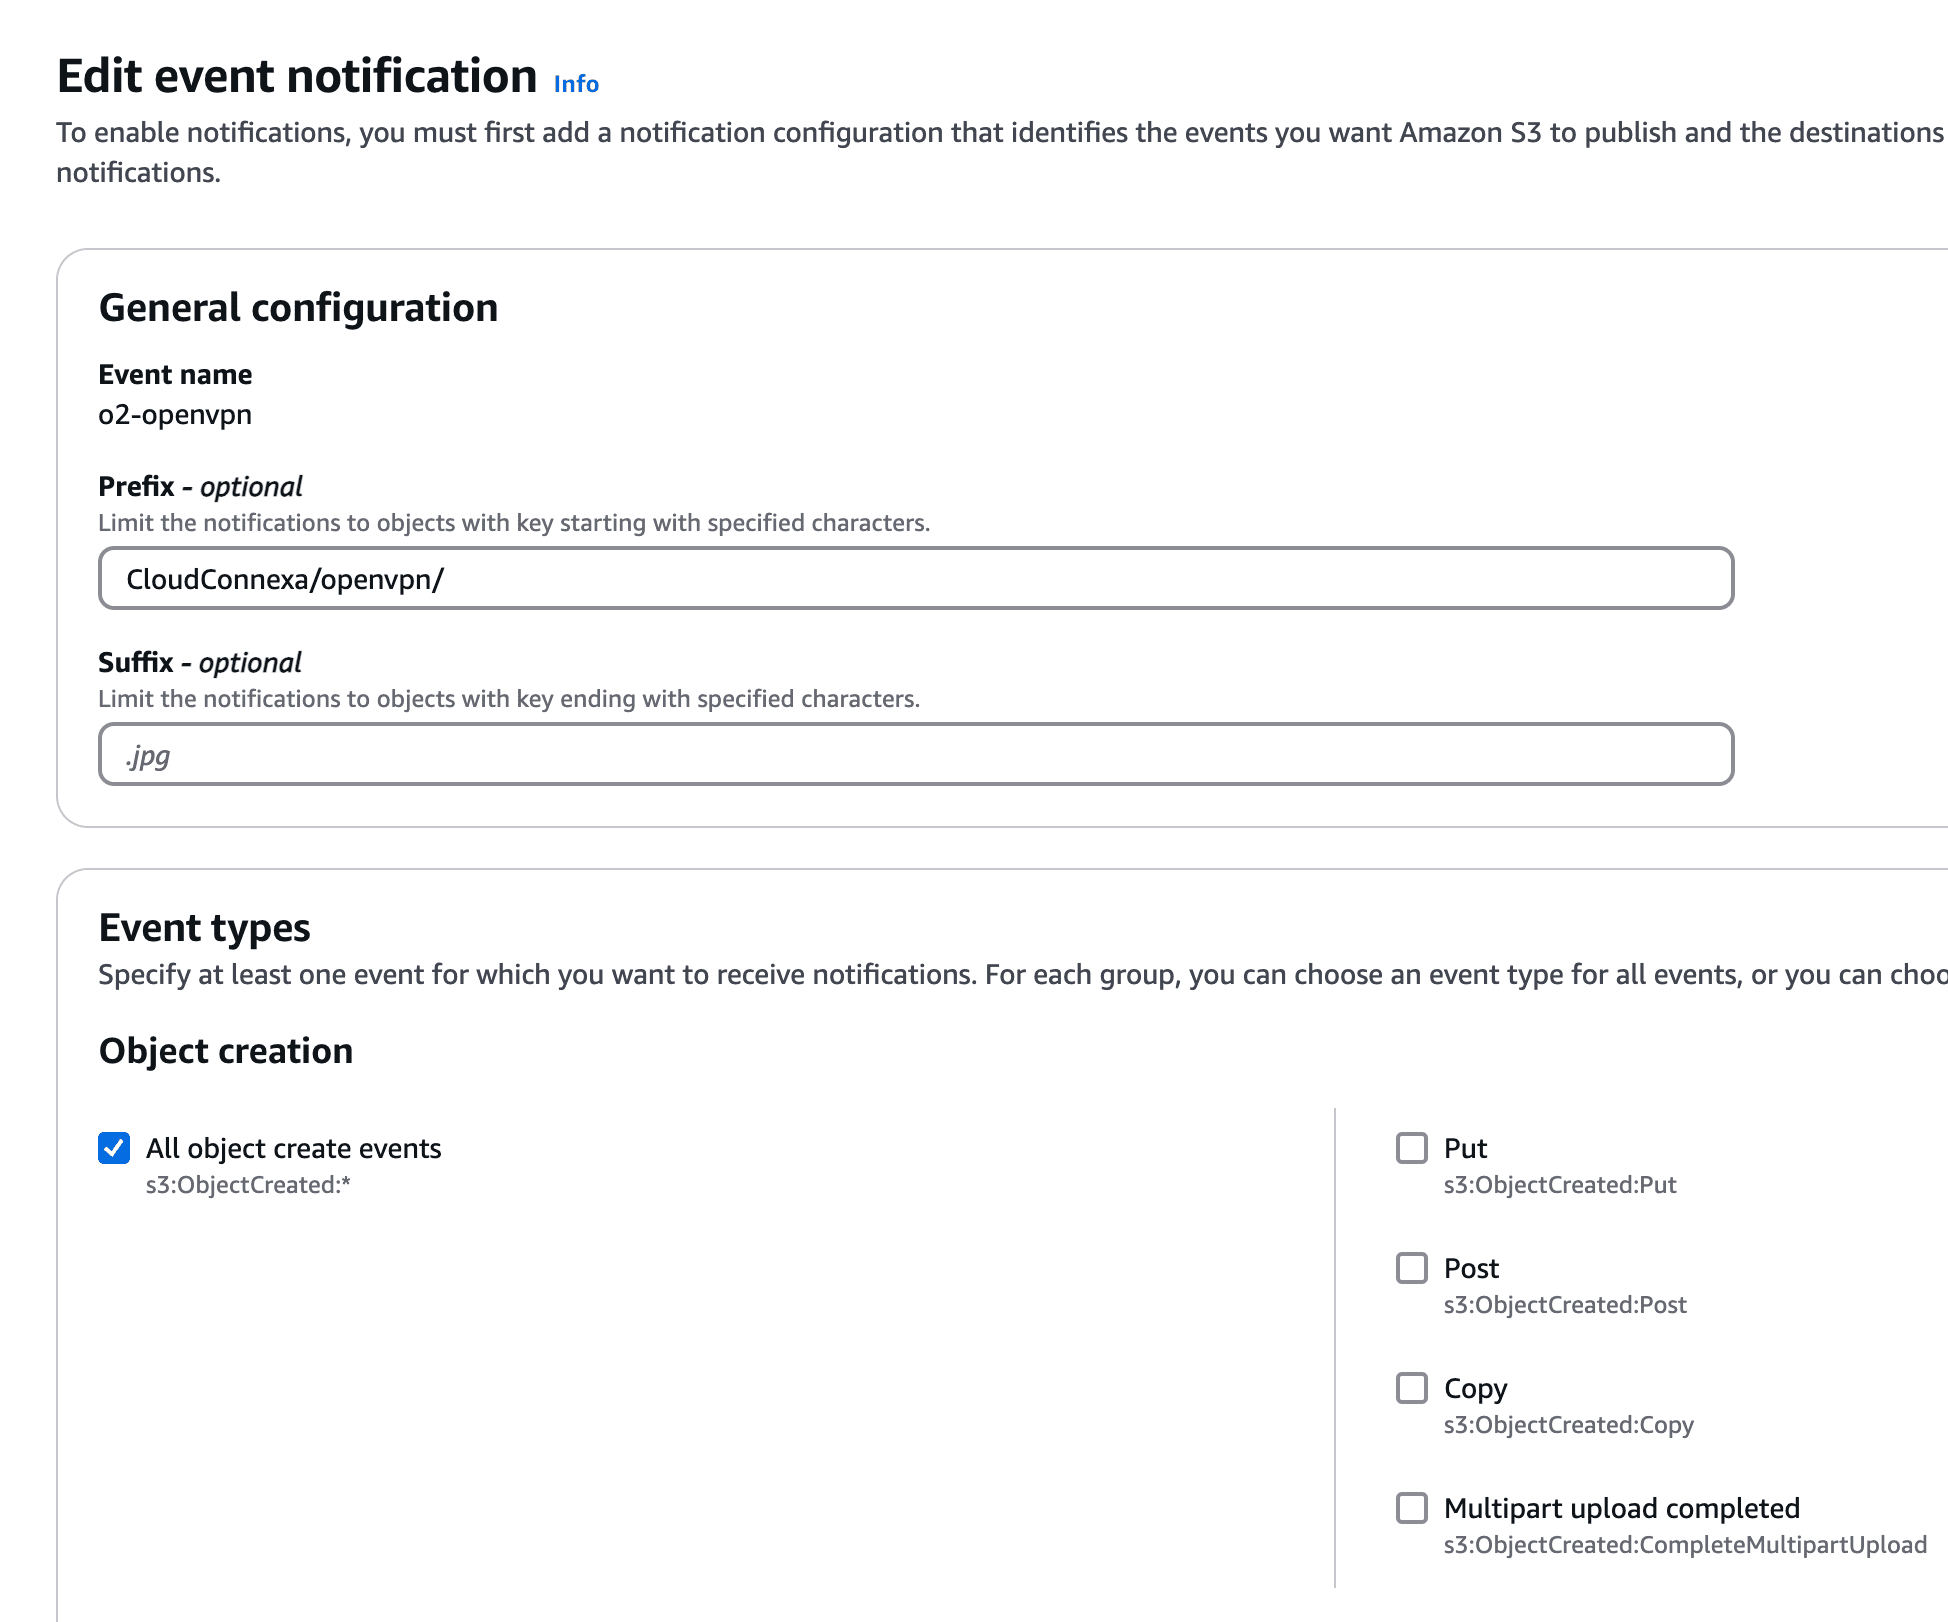
Task: Click the s3:ObjectCreated:Put identifier text
Action: point(1560,1185)
